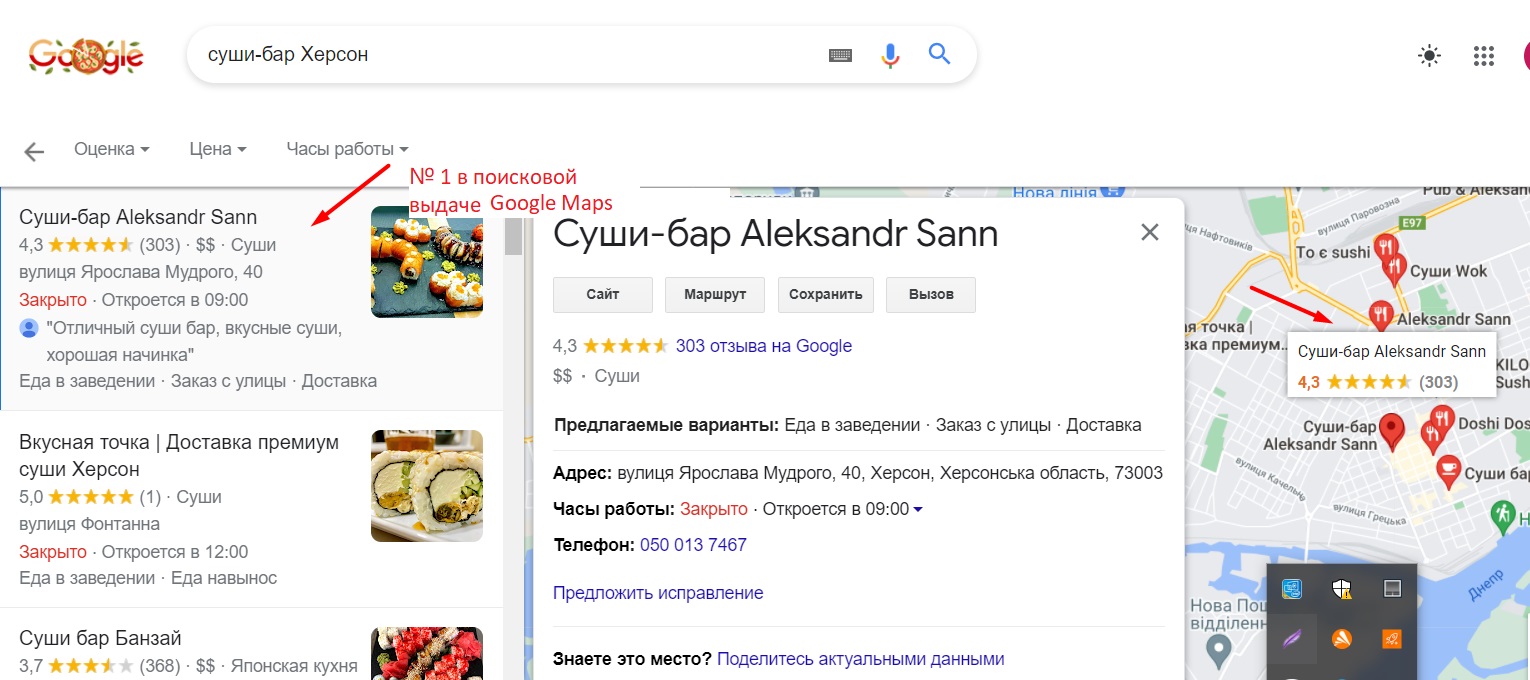Click the orange rocket tray icon

[1391, 638]
